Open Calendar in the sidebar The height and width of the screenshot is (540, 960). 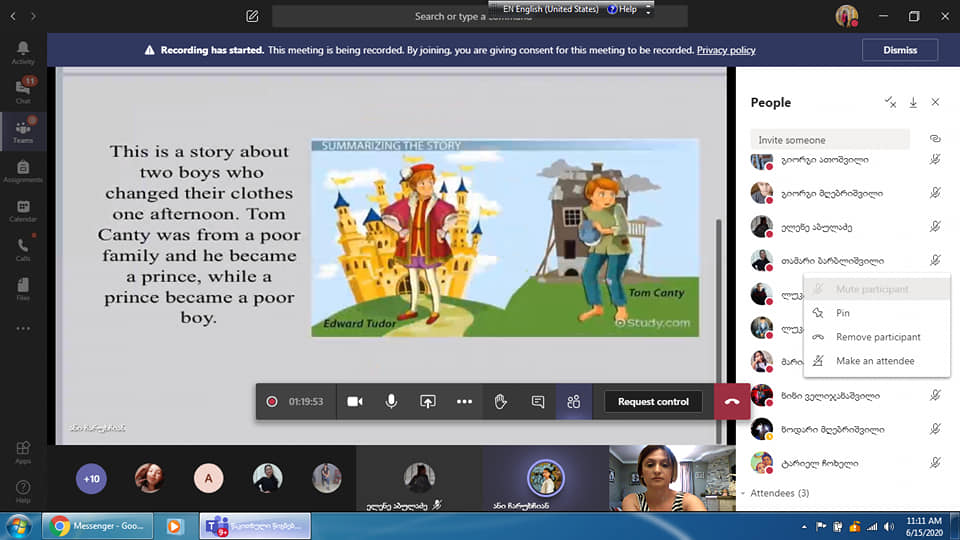coord(23,210)
